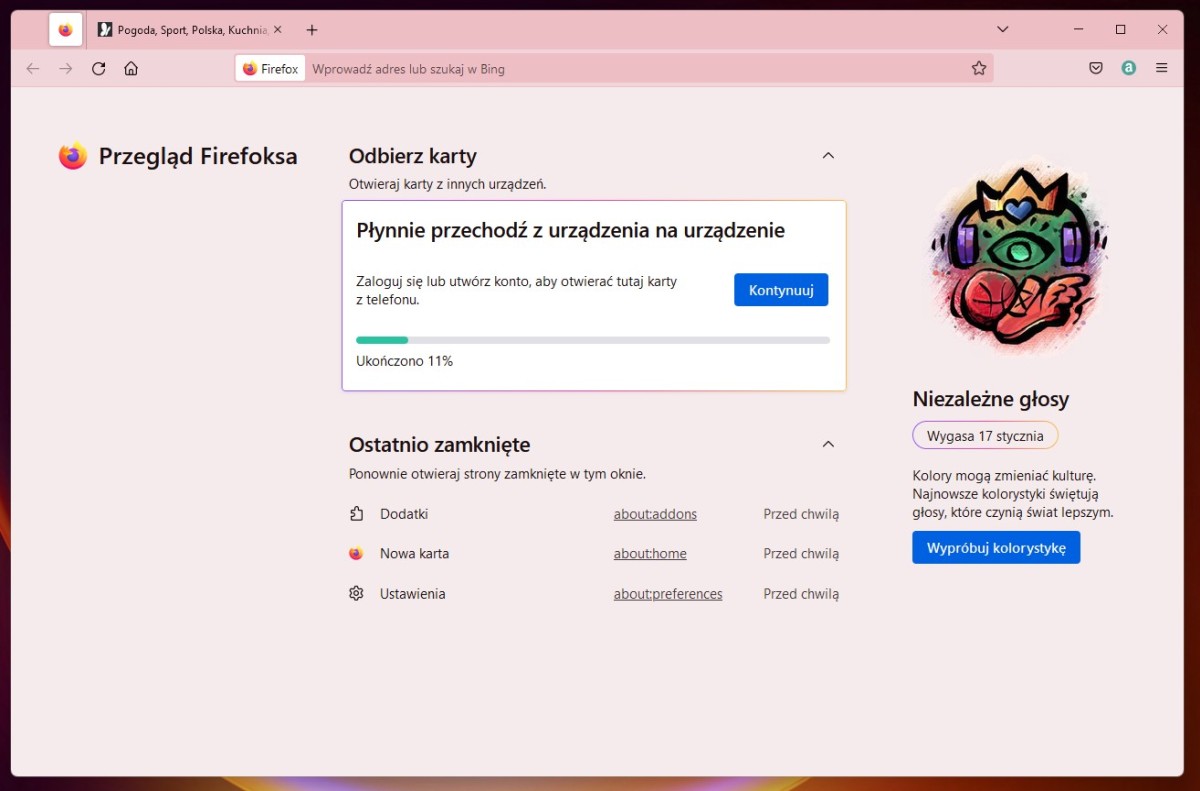Image resolution: width=1200 pixels, height=791 pixels.
Task: Switch to the Pogoda, Sport, Polska tab
Action: (x=185, y=29)
